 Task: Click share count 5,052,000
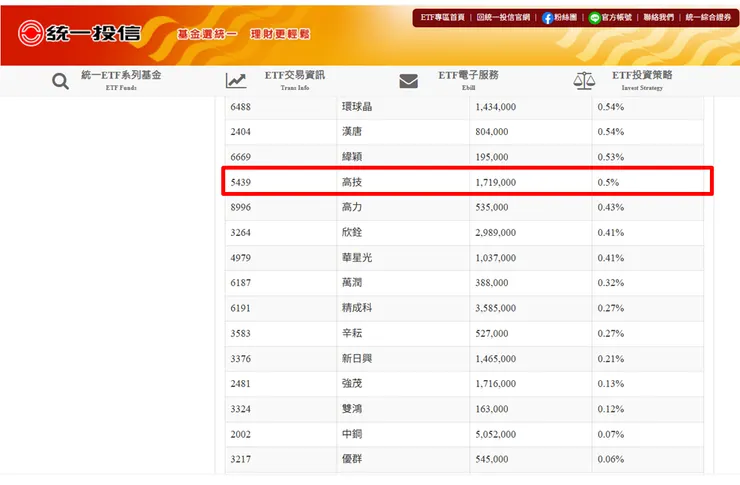(495, 435)
